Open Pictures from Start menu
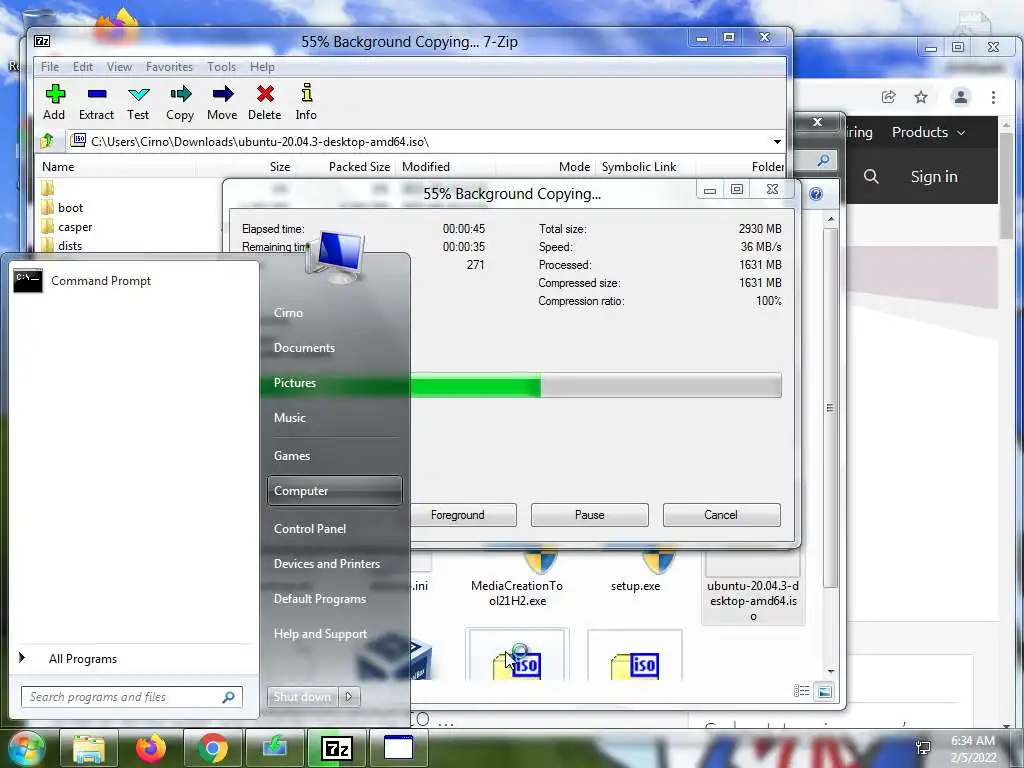The image size is (1024, 768). click(295, 383)
